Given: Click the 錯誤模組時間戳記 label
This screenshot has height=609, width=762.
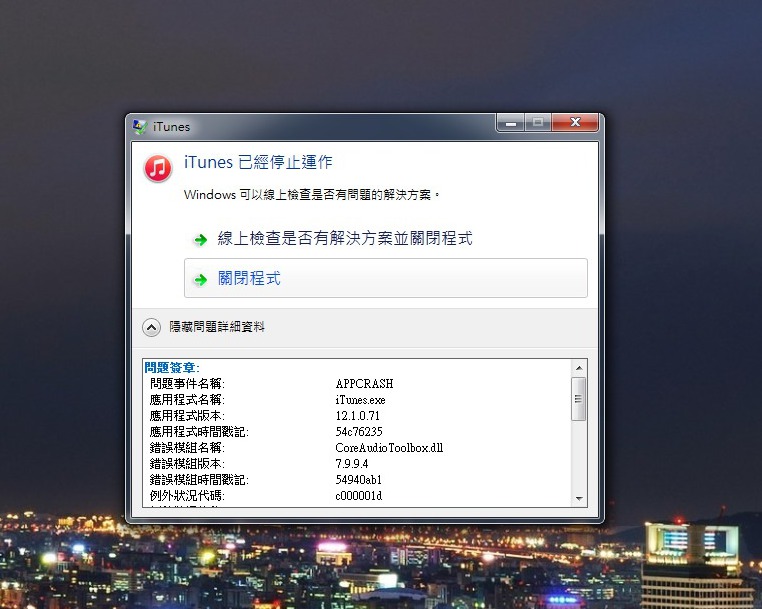Looking at the screenshot, I should [199, 480].
